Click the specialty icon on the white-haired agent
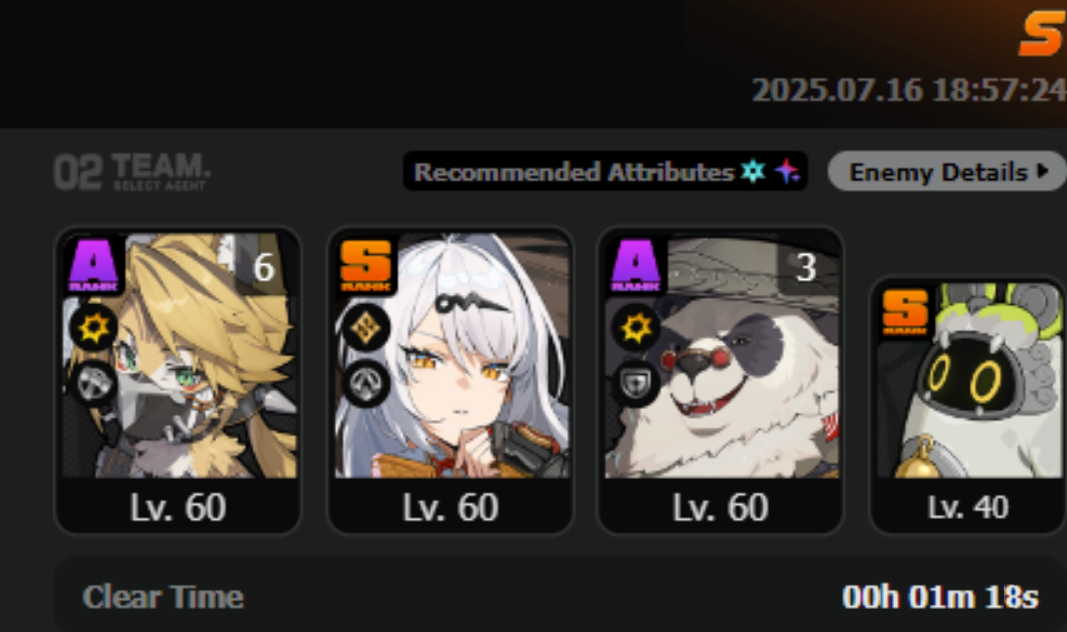This screenshot has height=632, width=1067. tap(365, 384)
